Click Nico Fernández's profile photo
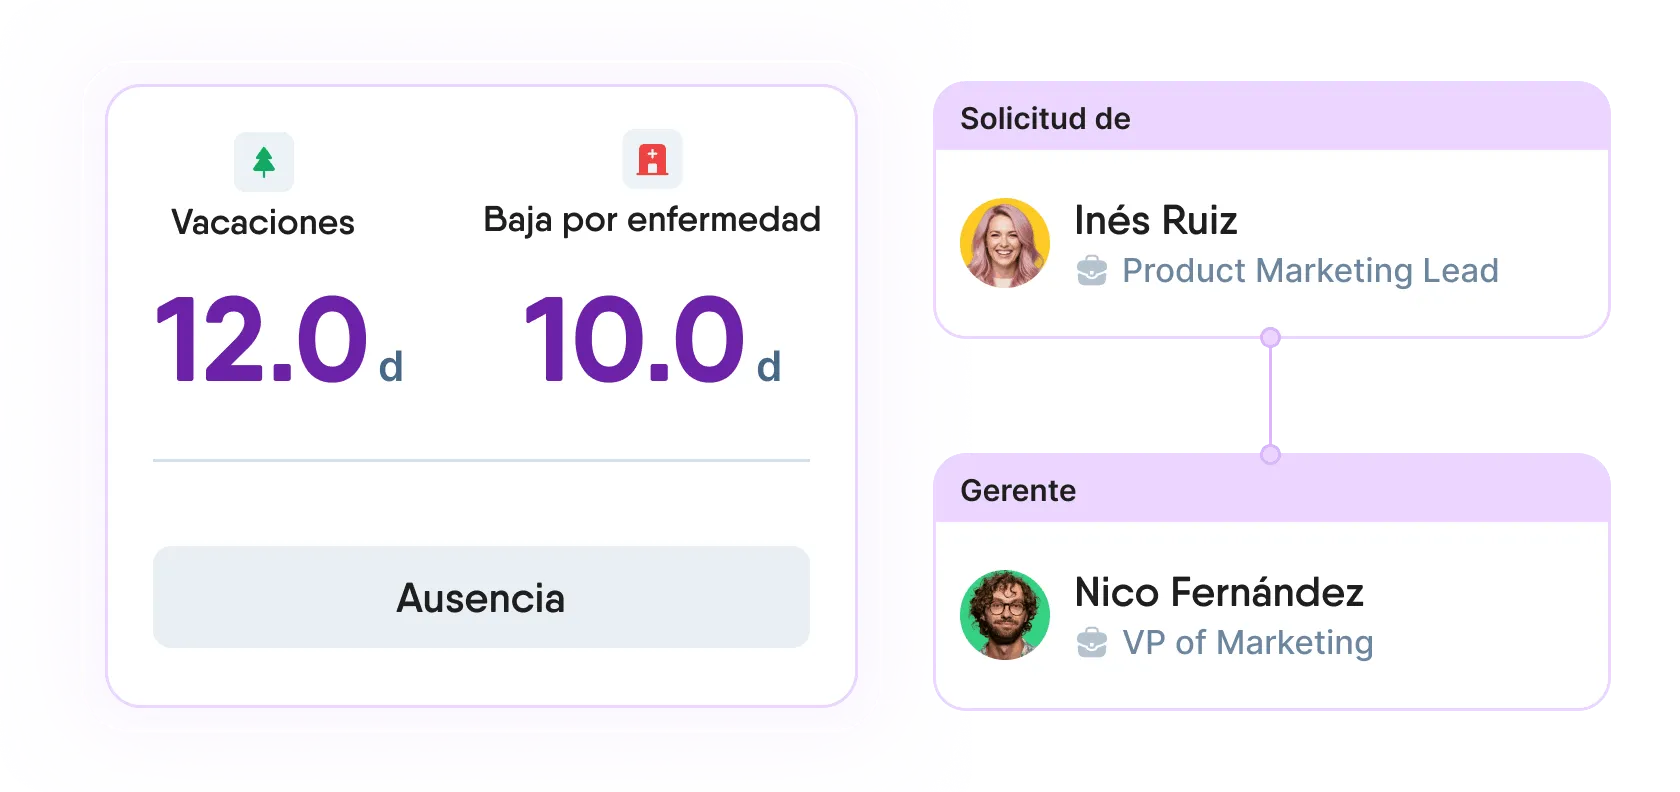 (x=1005, y=615)
